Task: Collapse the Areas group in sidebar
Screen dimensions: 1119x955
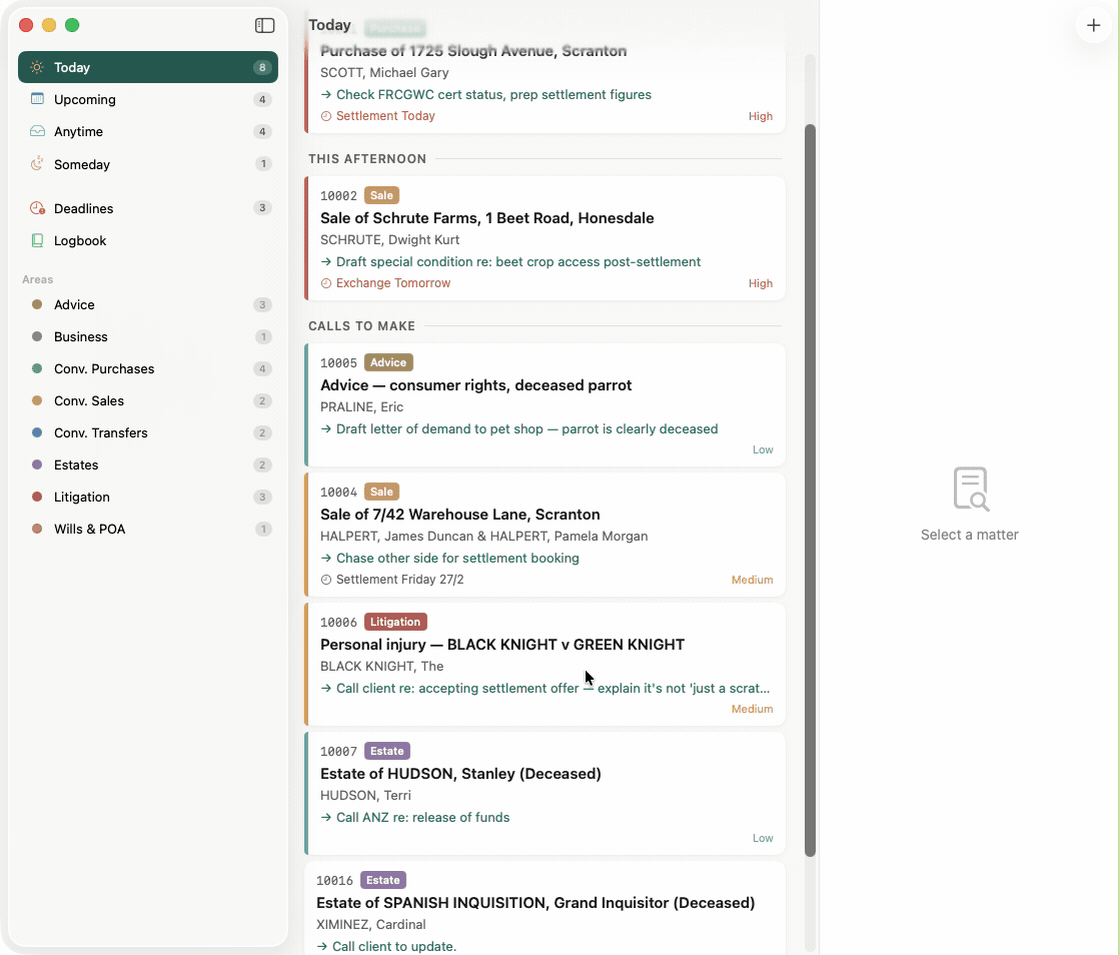Action: (38, 279)
